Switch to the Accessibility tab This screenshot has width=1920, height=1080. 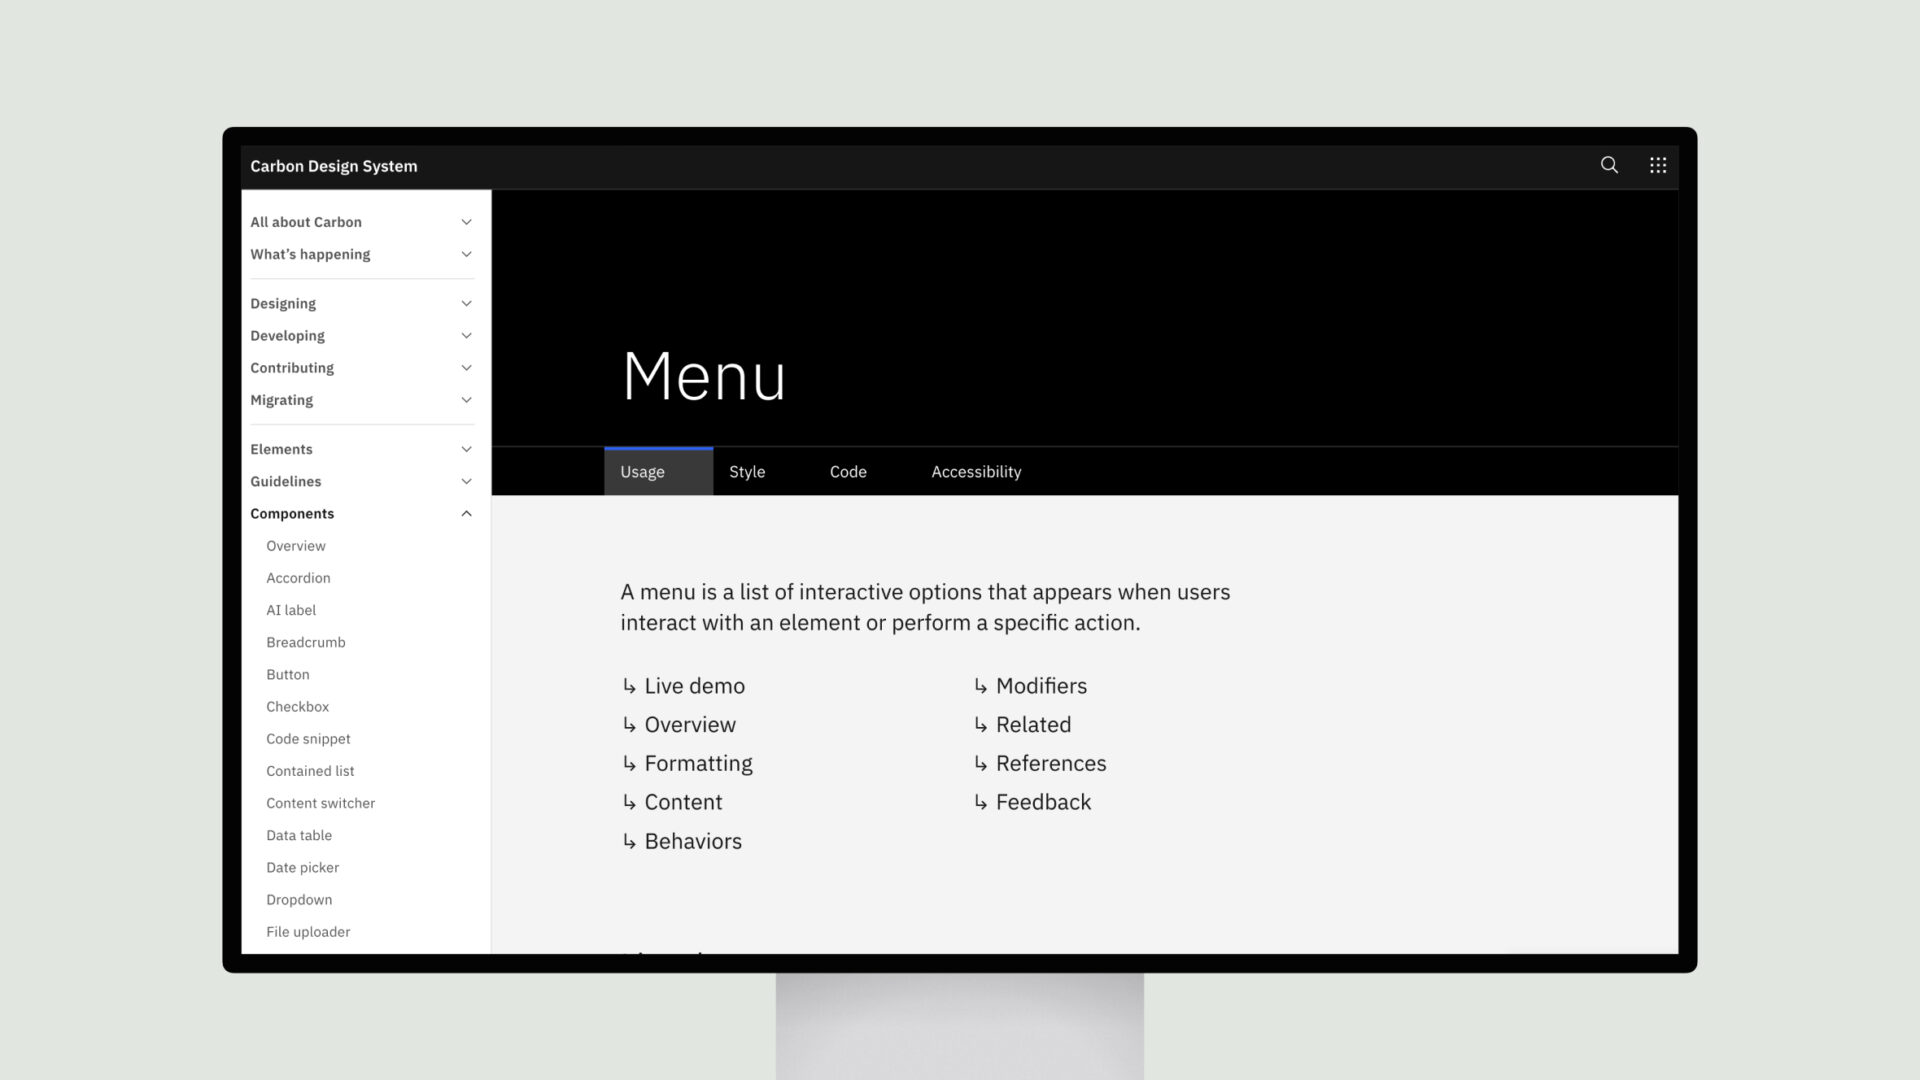point(976,471)
